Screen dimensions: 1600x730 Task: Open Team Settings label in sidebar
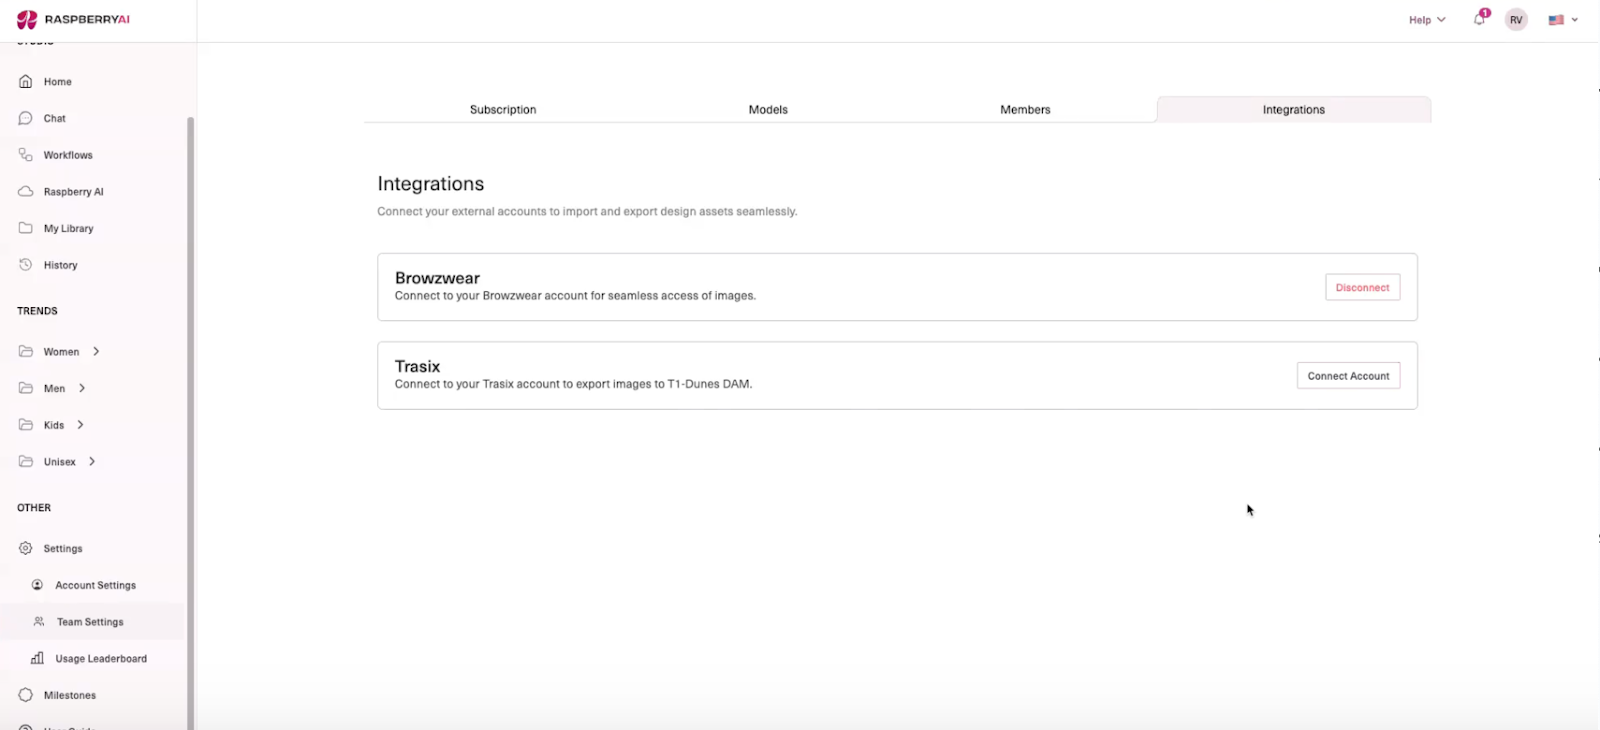point(90,622)
